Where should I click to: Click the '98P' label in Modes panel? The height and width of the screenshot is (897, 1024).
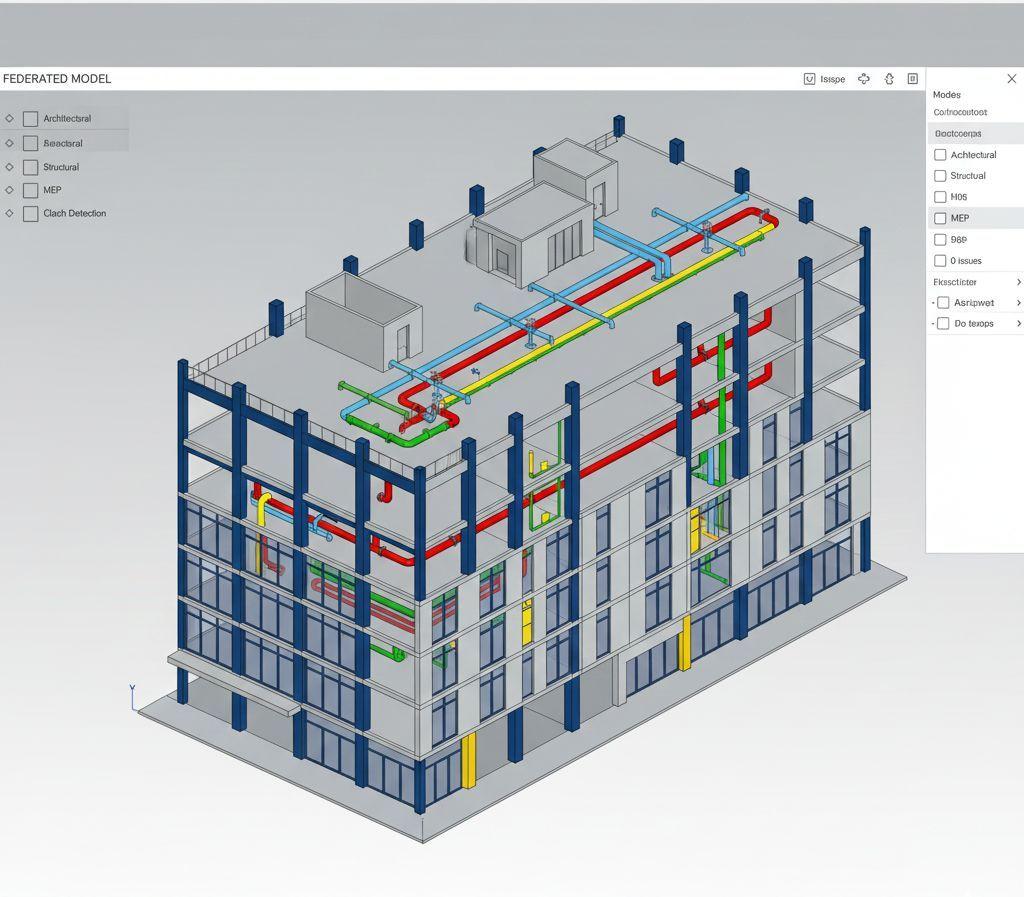958,240
